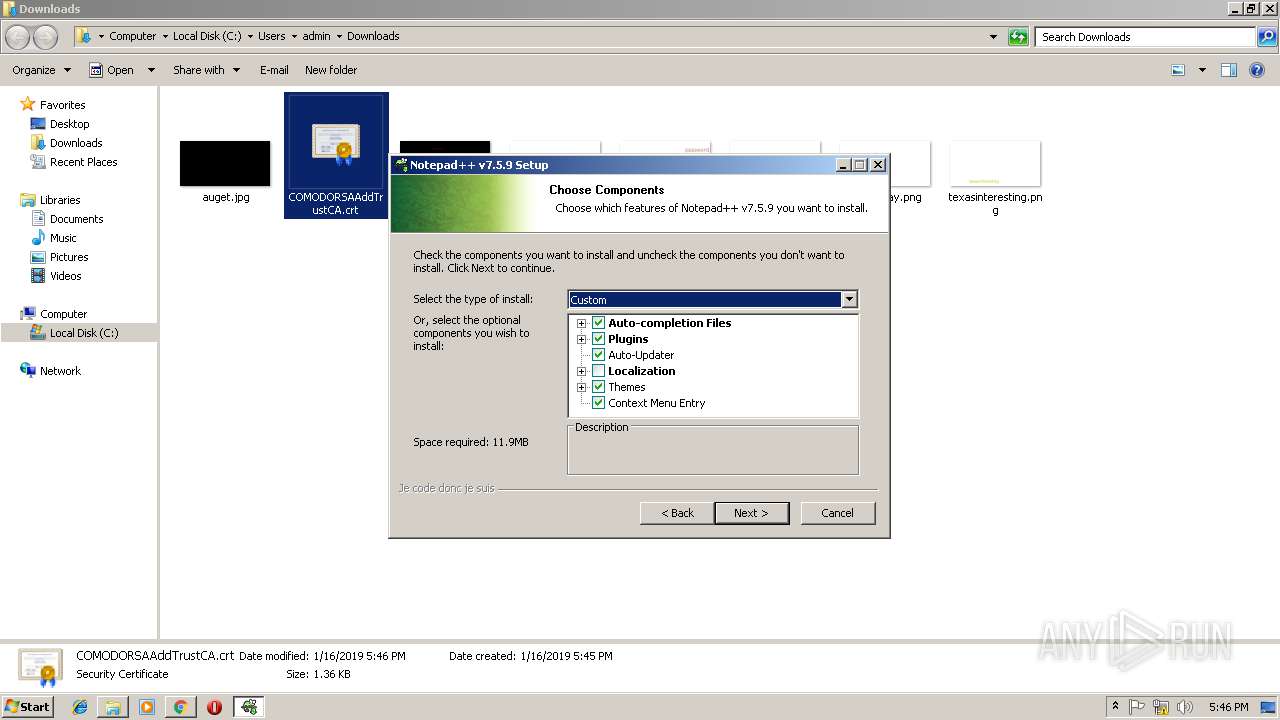Screen dimensions: 1280x720
Task: Open the Start menu
Action: (27, 707)
